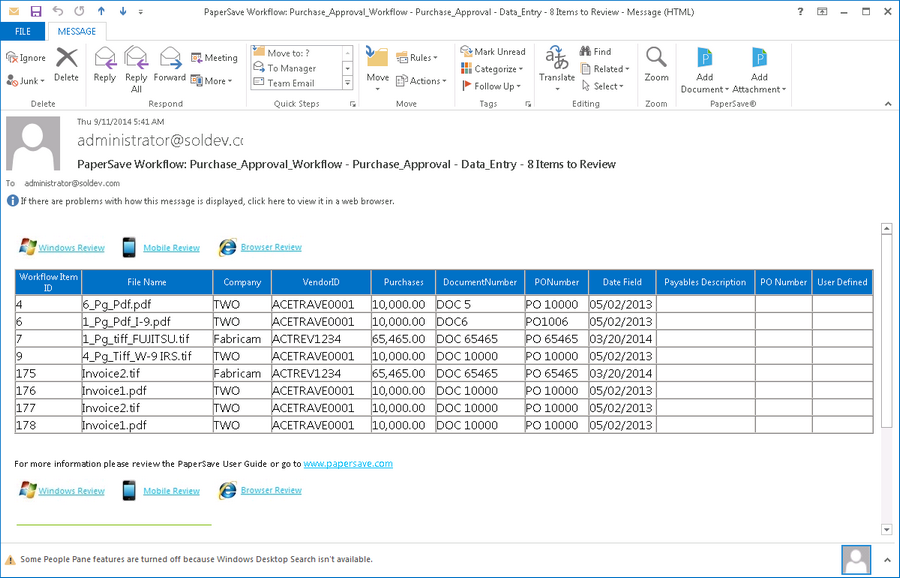Screen dimensions: 900x578
Task: Open the FILE tab
Action: tap(22, 31)
